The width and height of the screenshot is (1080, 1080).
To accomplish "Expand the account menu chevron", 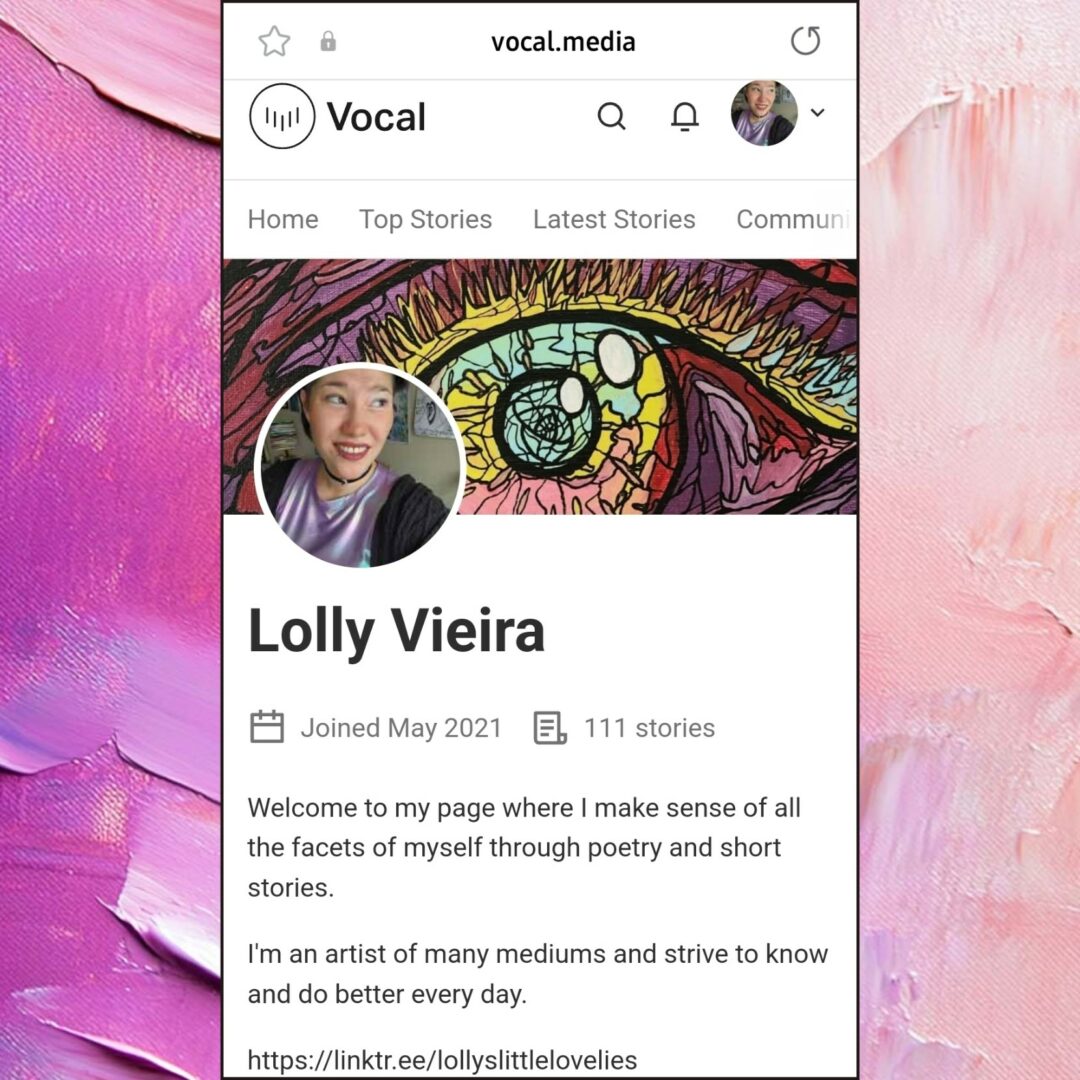I will coord(818,113).
